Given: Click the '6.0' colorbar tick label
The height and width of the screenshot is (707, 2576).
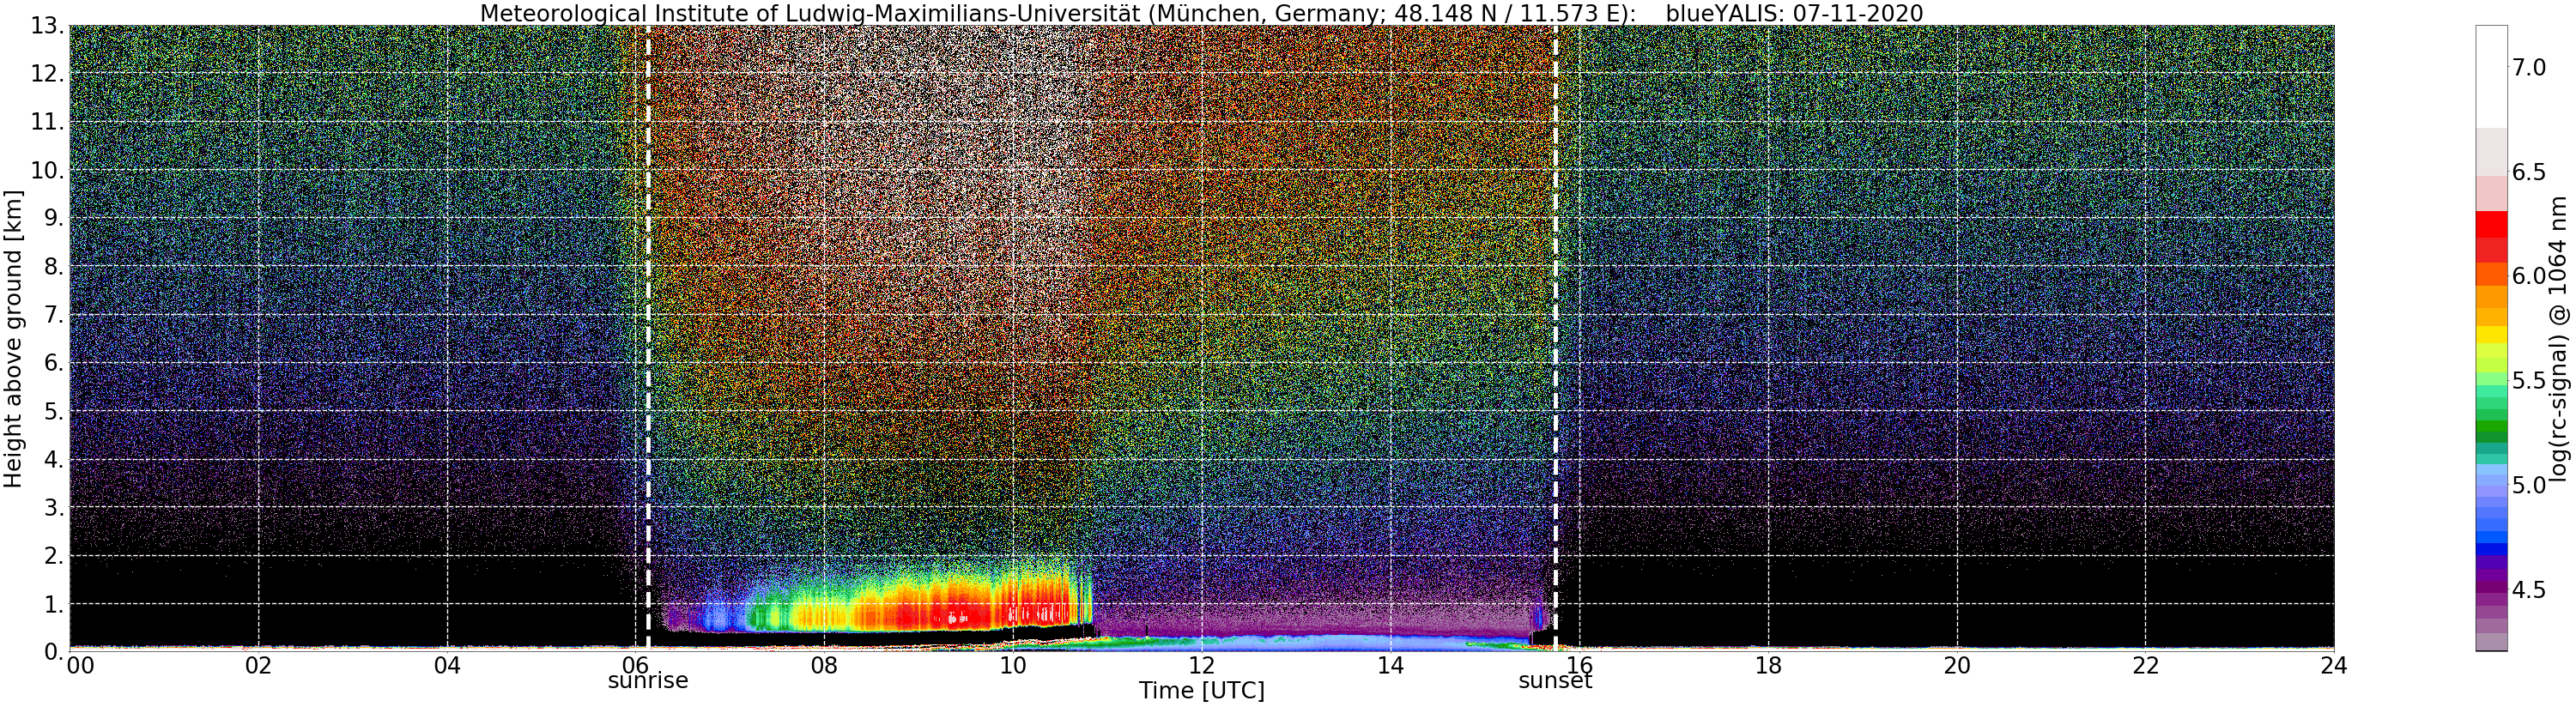Looking at the screenshot, I should coord(2529,277).
